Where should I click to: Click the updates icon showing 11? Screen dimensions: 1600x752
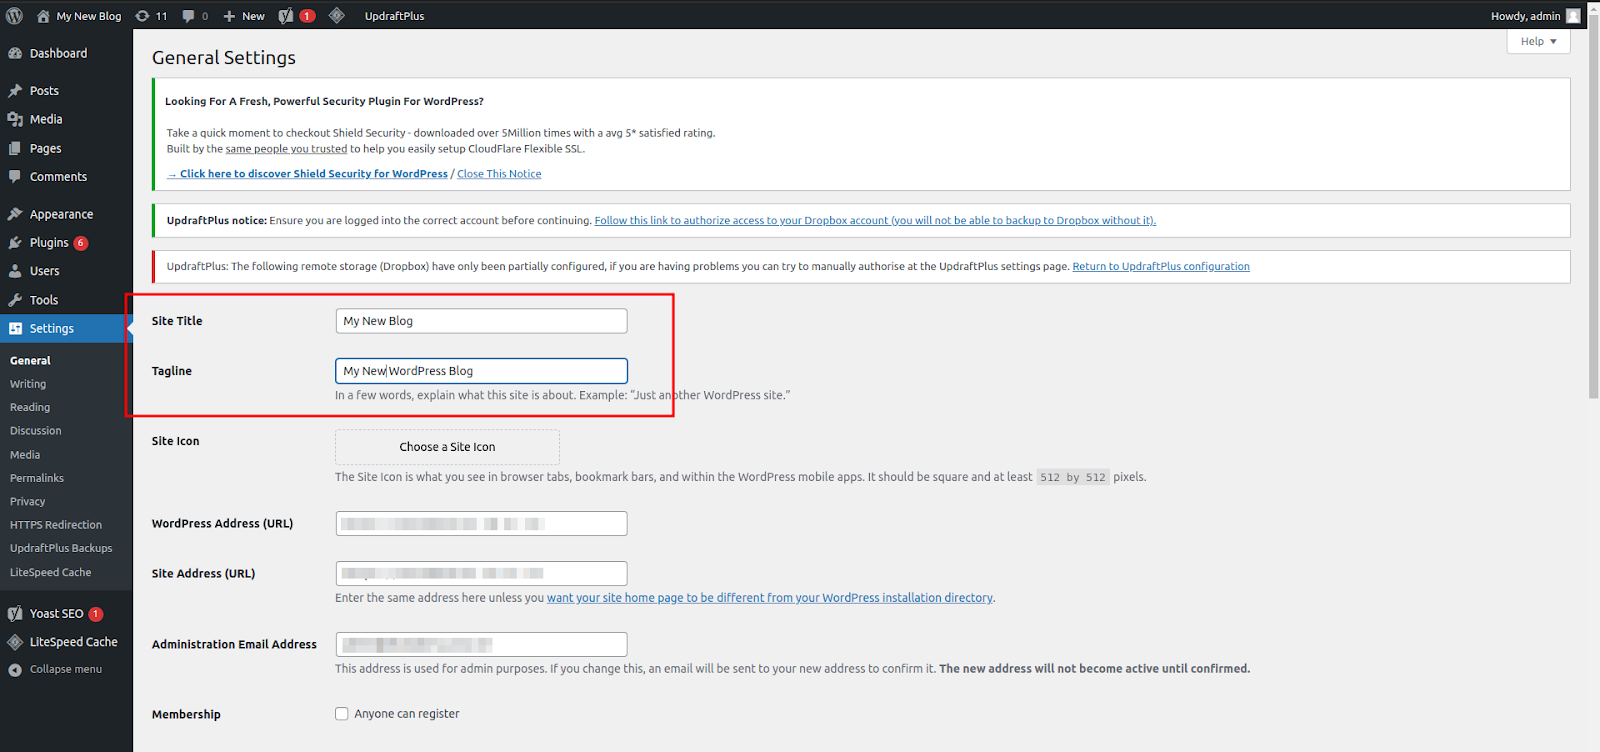(142, 16)
